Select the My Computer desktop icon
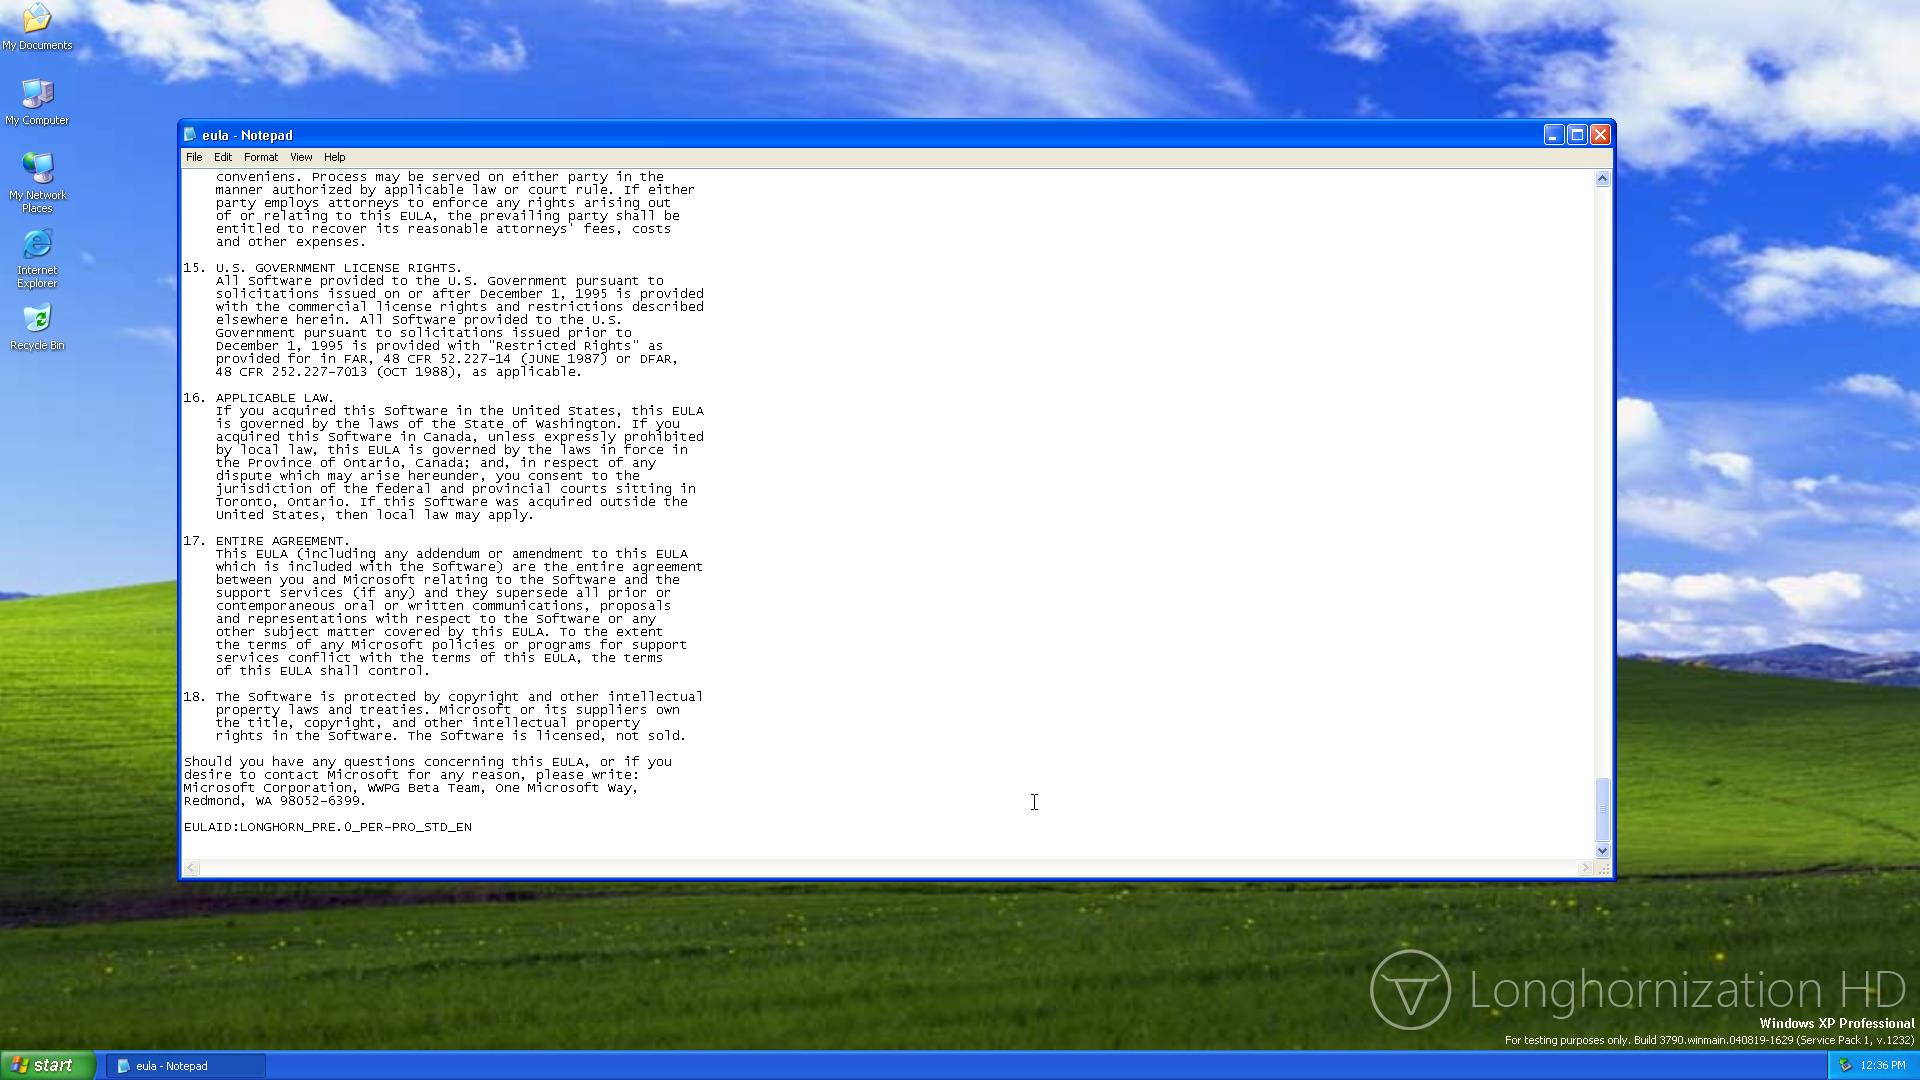The width and height of the screenshot is (1920, 1080). coord(37,95)
